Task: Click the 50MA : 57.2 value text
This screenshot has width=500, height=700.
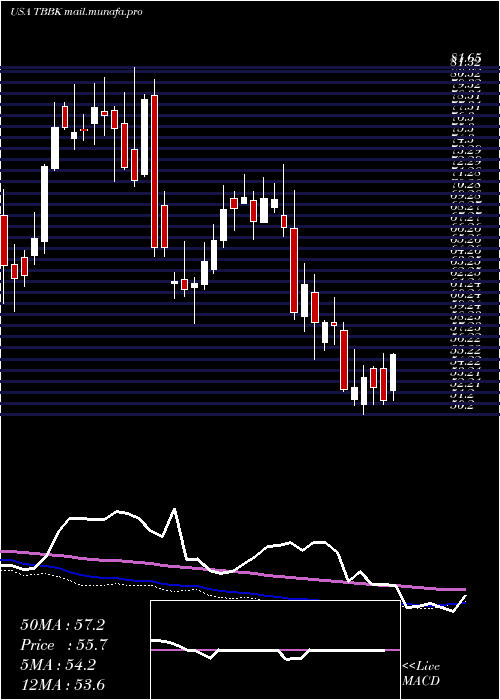Action: pyautogui.click(x=63, y=625)
